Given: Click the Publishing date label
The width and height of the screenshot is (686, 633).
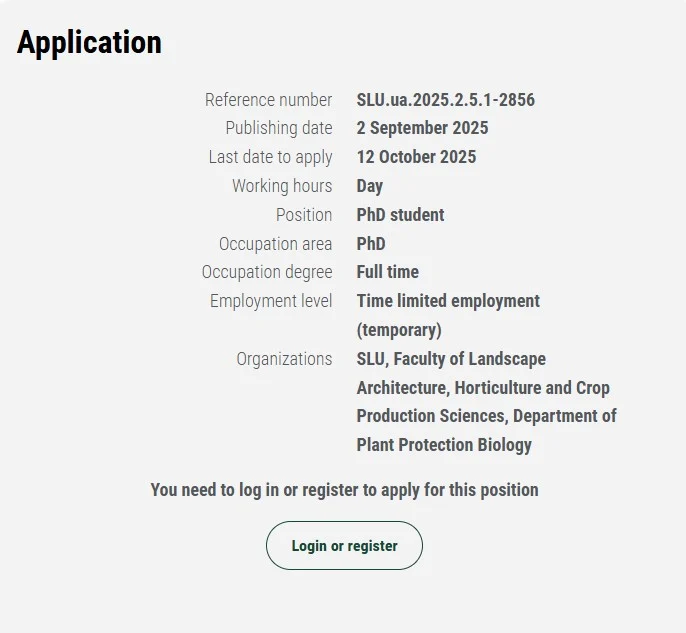Looking at the screenshot, I should click(x=278, y=128).
